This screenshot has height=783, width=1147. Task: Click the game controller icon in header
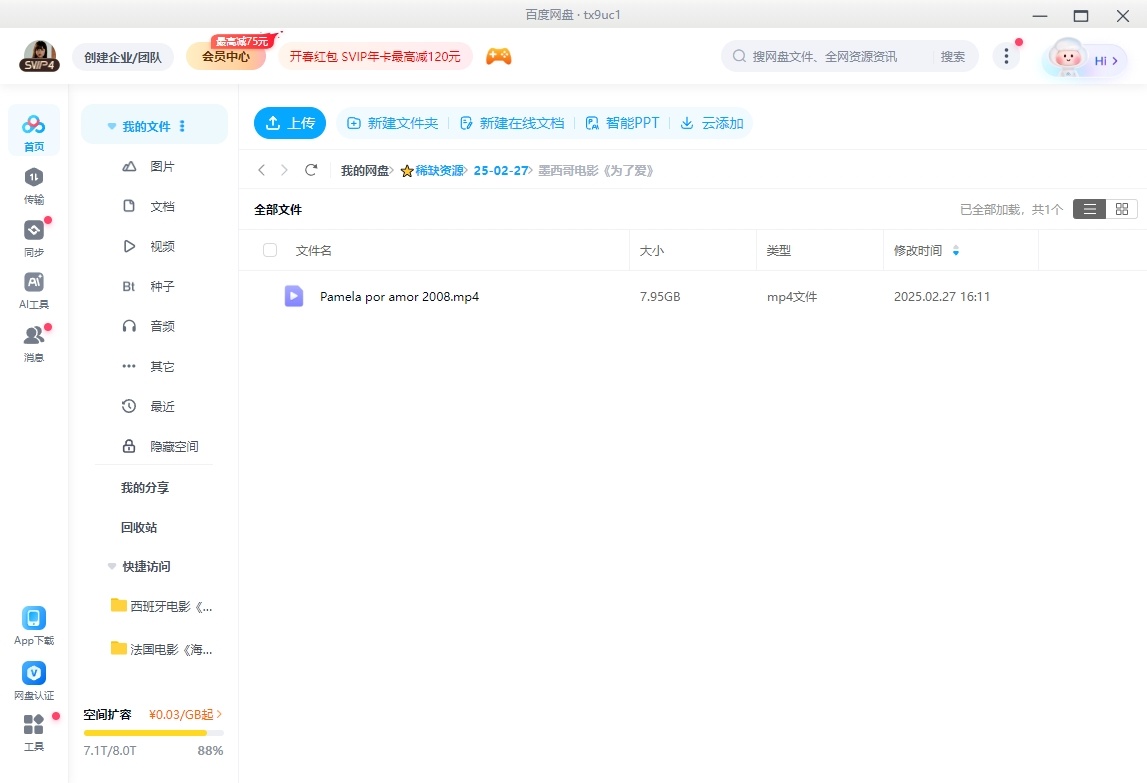(498, 57)
